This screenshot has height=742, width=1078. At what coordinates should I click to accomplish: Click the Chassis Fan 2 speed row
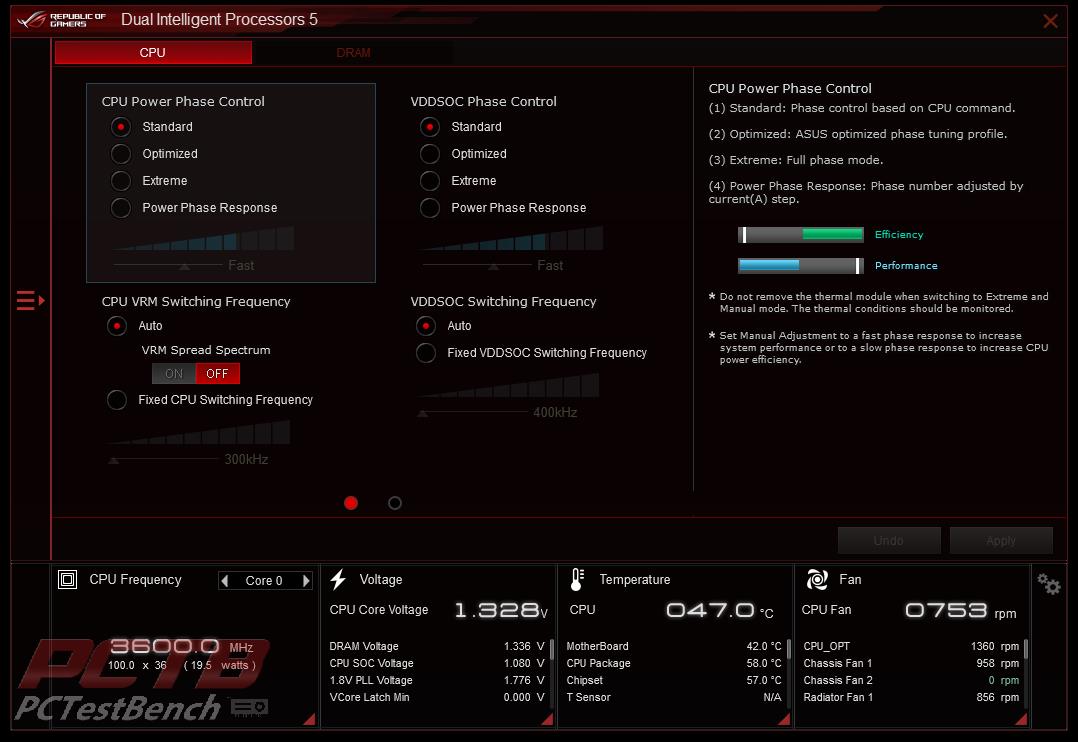pyautogui.click(x=911, y=680)
